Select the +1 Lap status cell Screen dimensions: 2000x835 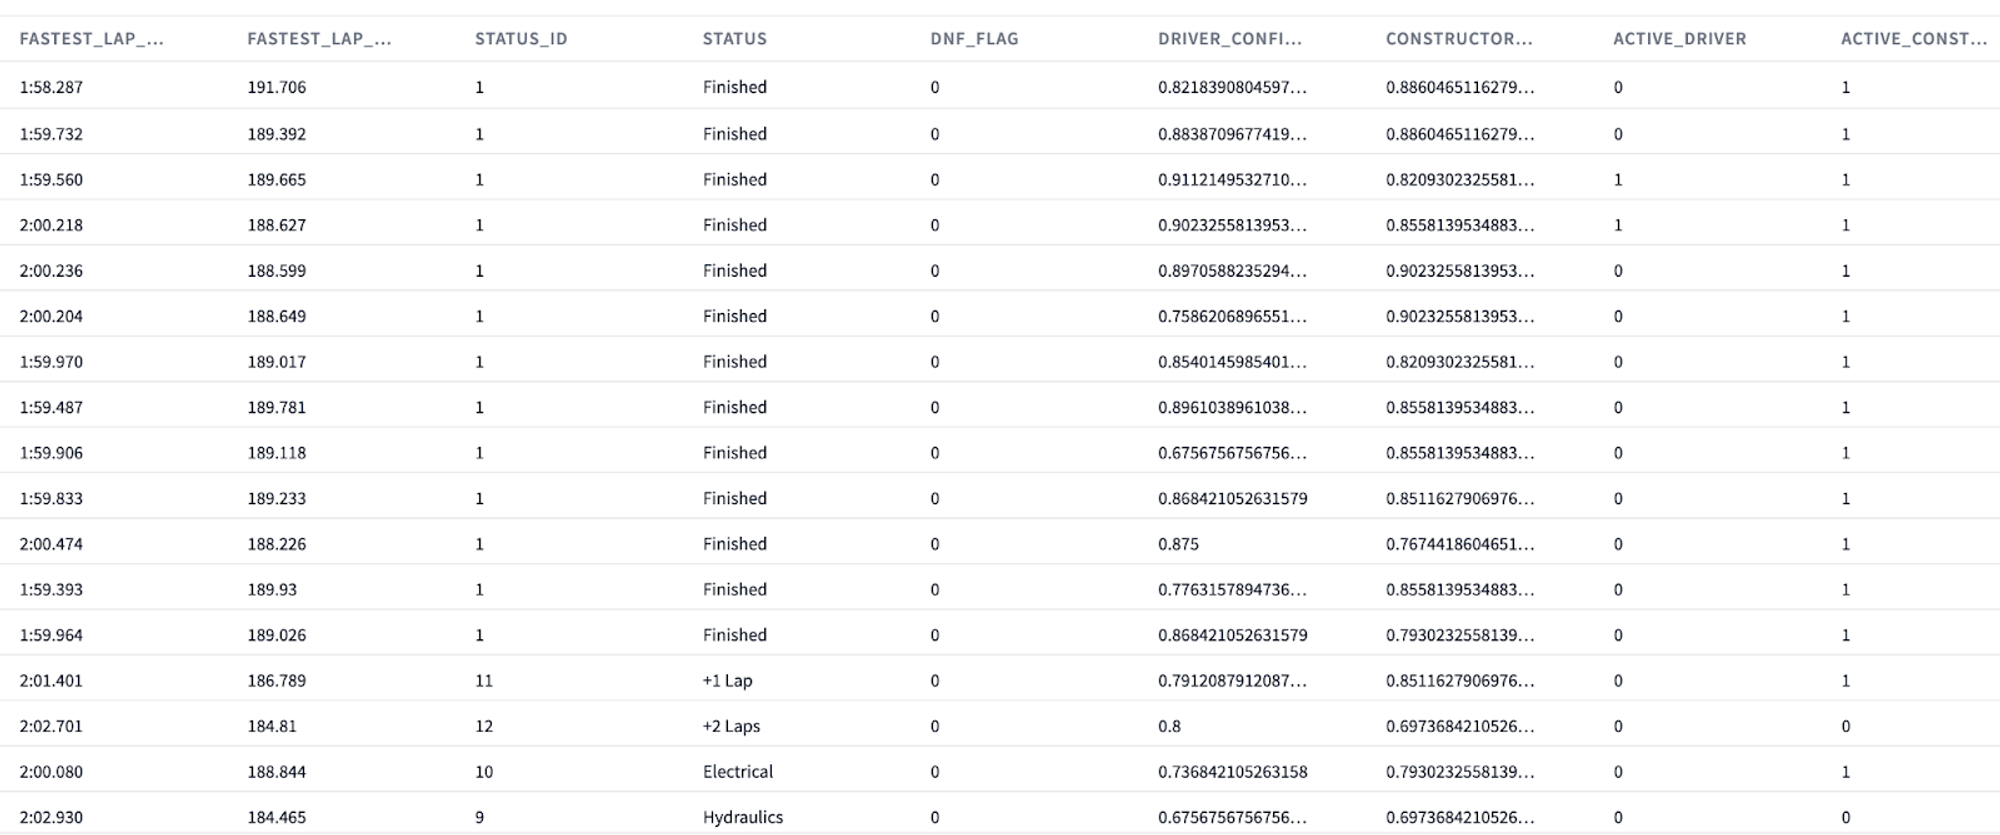point(727,681)
